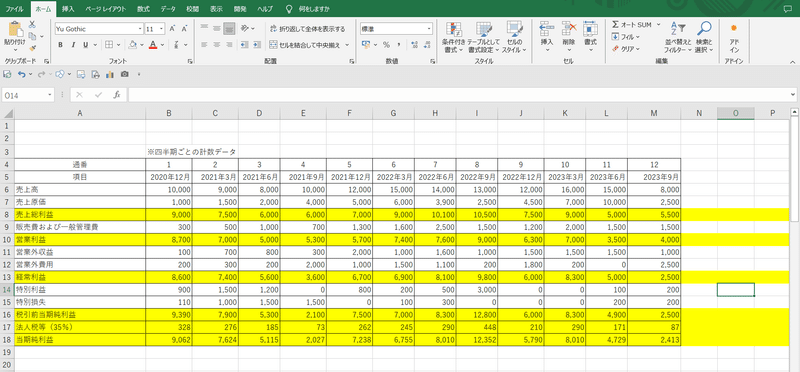Open the number format 標準 dropdown

click(429, 29)
